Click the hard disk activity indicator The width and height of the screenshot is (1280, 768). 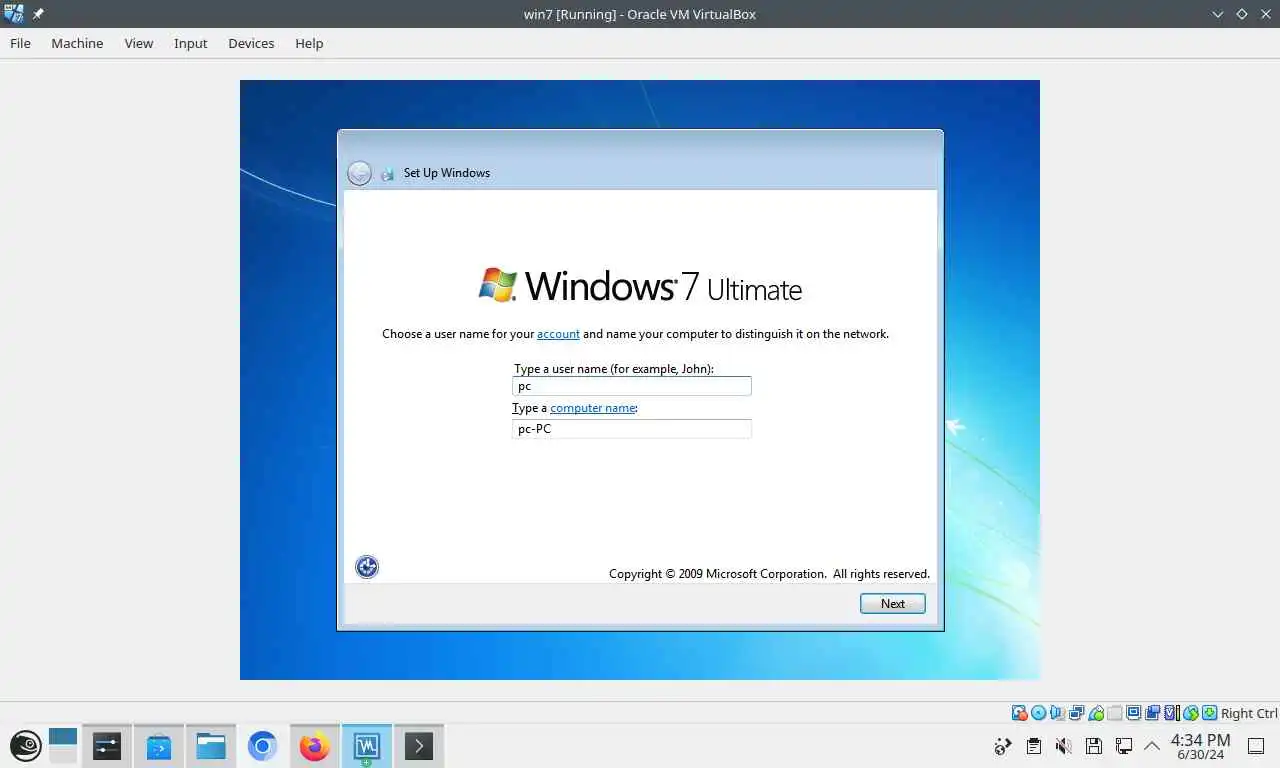pos(1020,713)
